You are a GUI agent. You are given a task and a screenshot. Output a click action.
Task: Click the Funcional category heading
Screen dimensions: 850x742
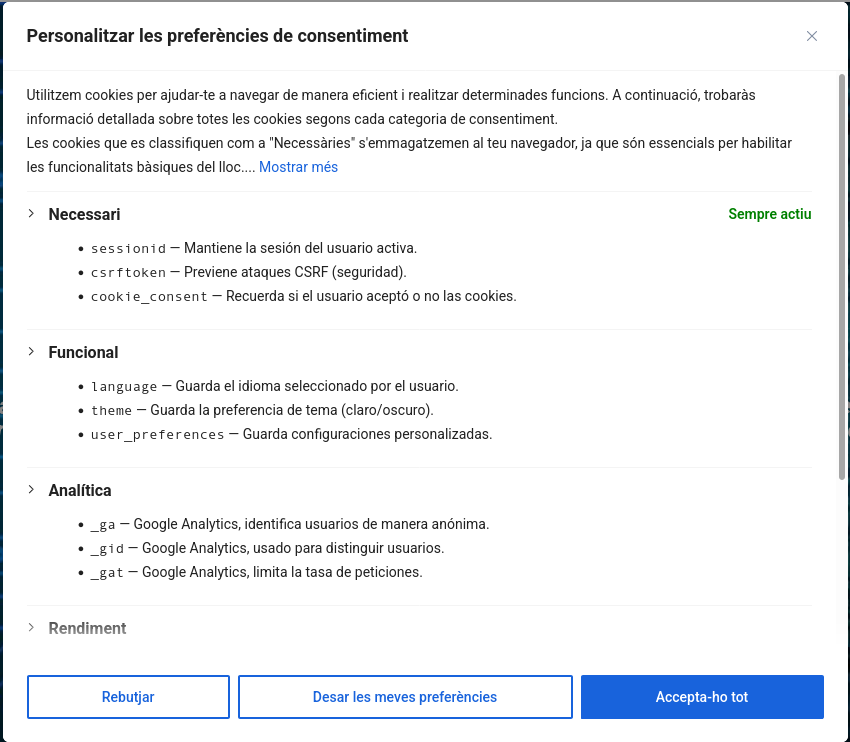[x=83, y=352]
